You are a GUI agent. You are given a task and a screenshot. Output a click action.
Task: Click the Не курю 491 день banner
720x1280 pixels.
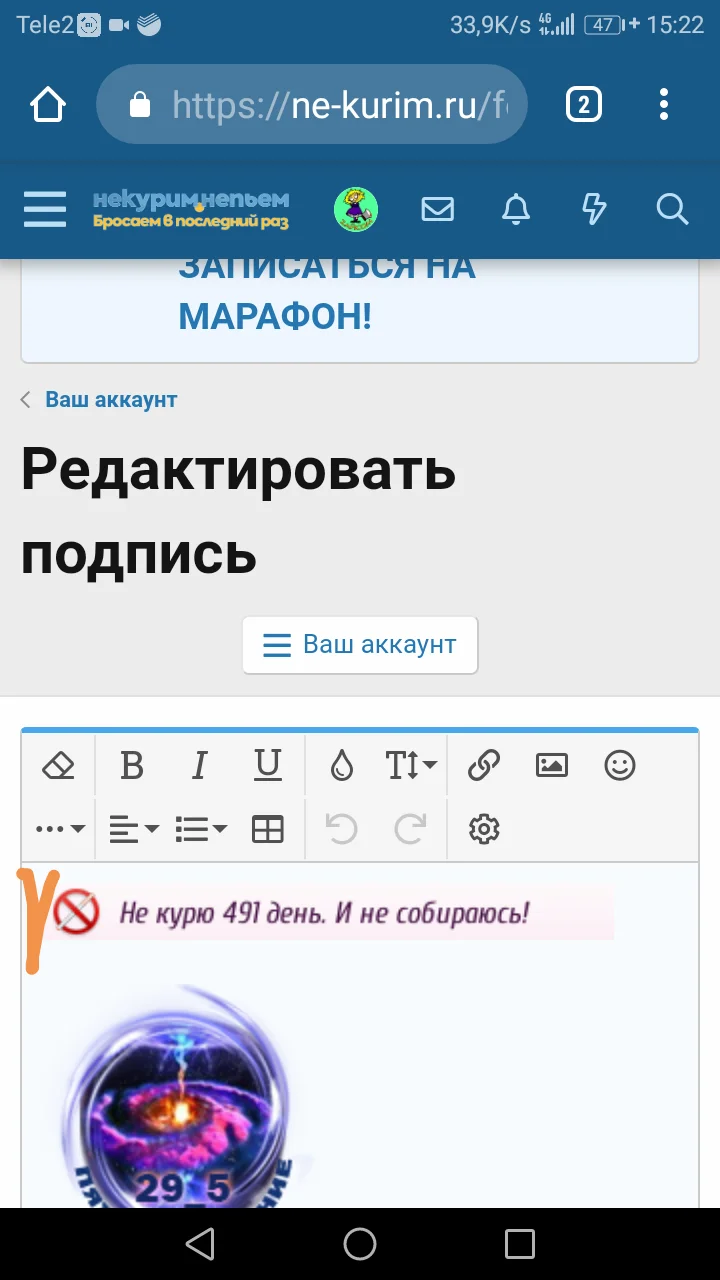click(333, 912)
